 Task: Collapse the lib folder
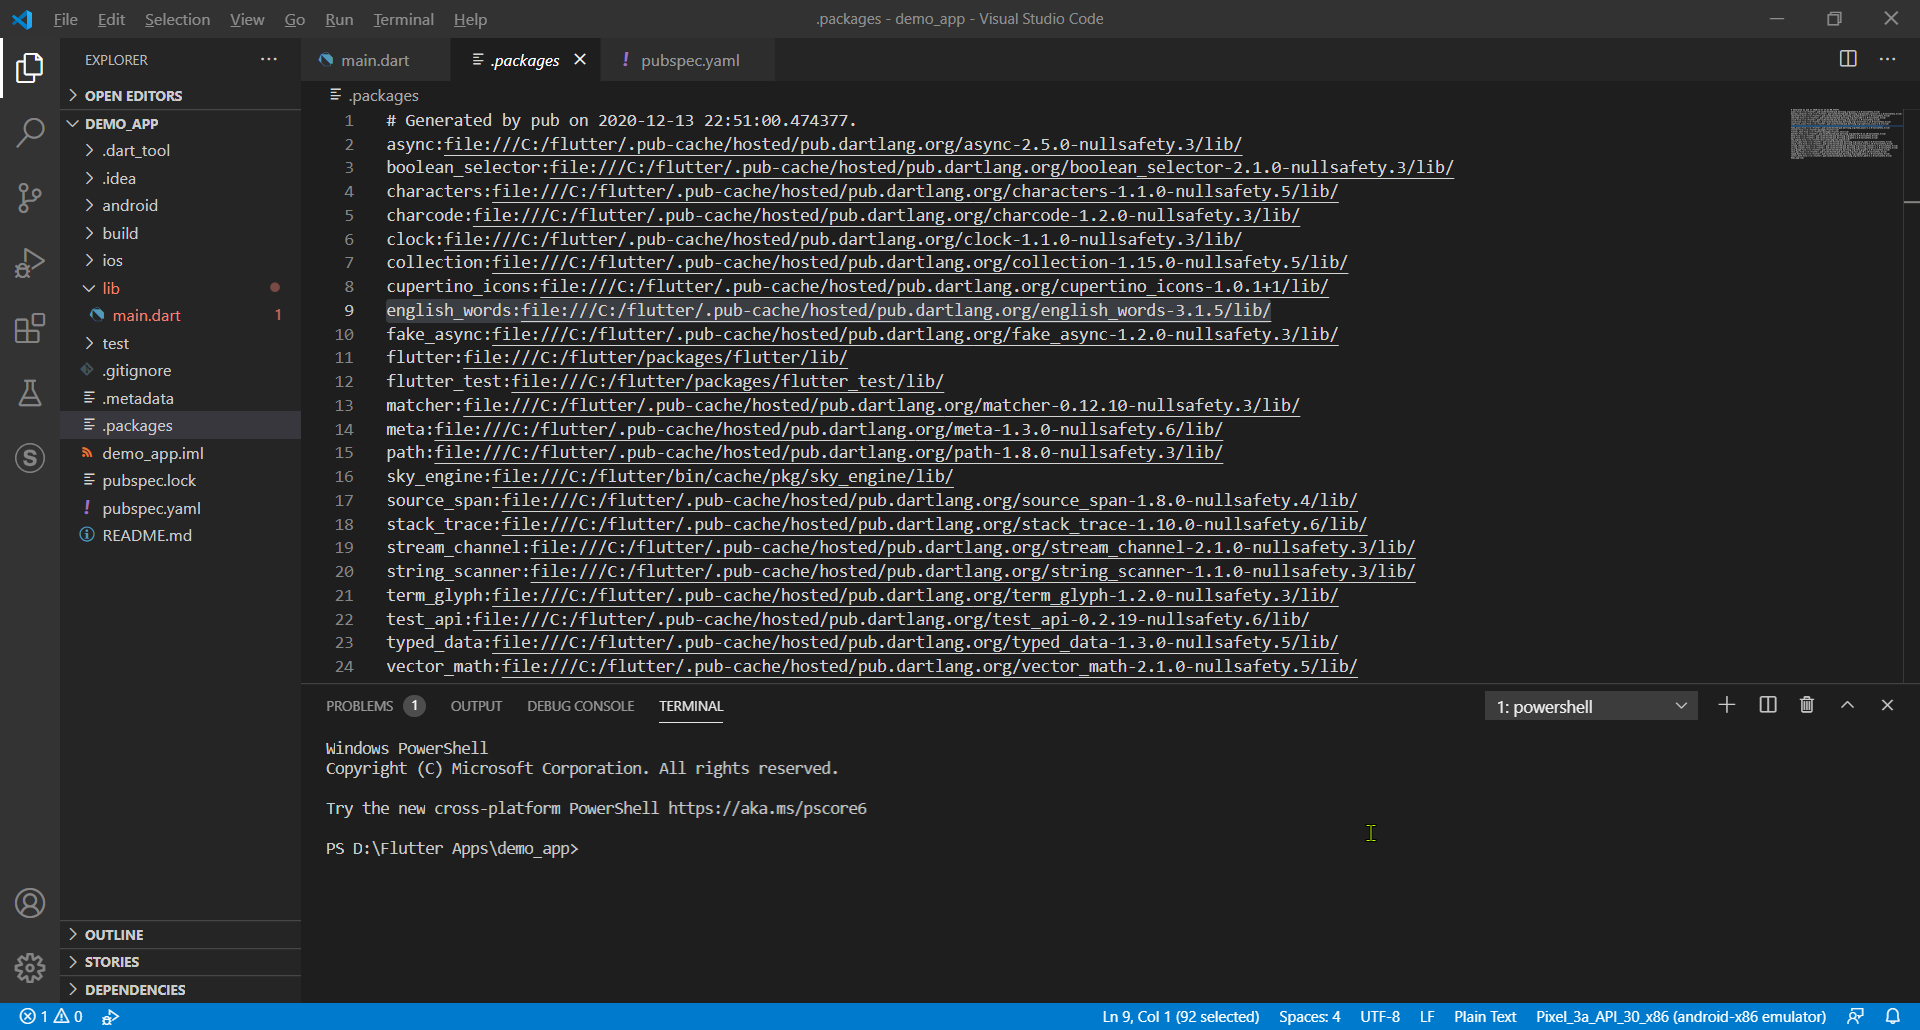180,288
